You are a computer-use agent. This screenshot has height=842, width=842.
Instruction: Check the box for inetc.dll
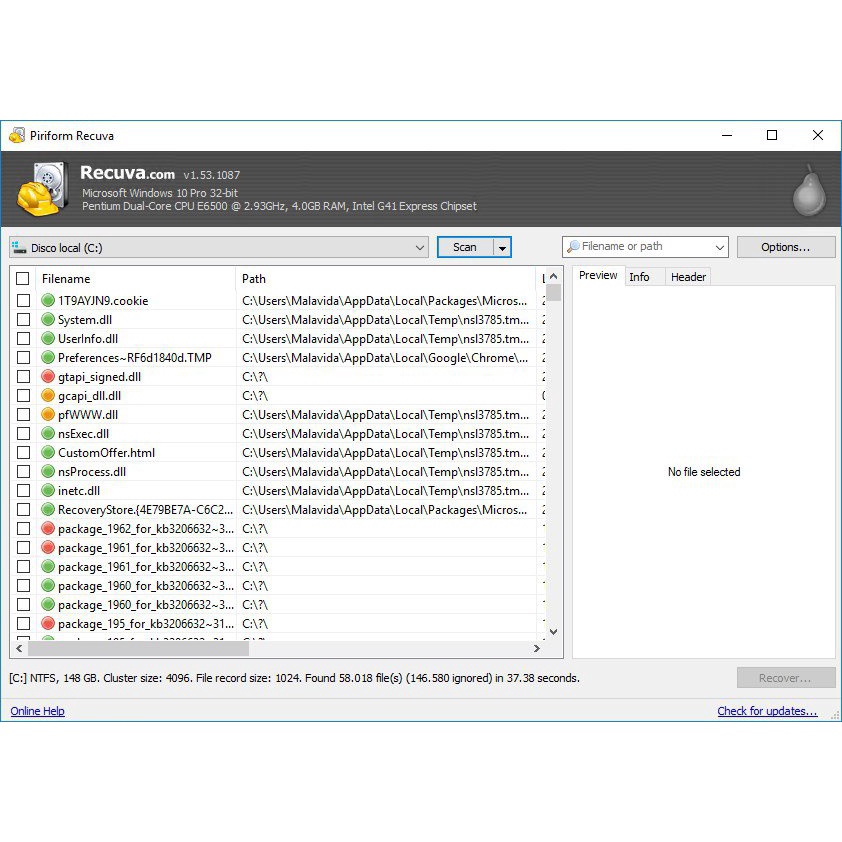(x=23, y=490)
